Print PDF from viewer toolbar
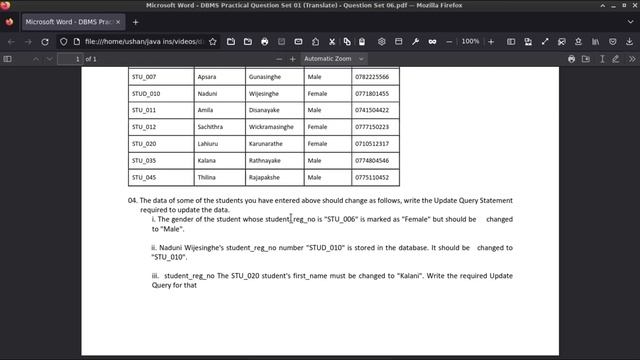 [x=571, y=59]
